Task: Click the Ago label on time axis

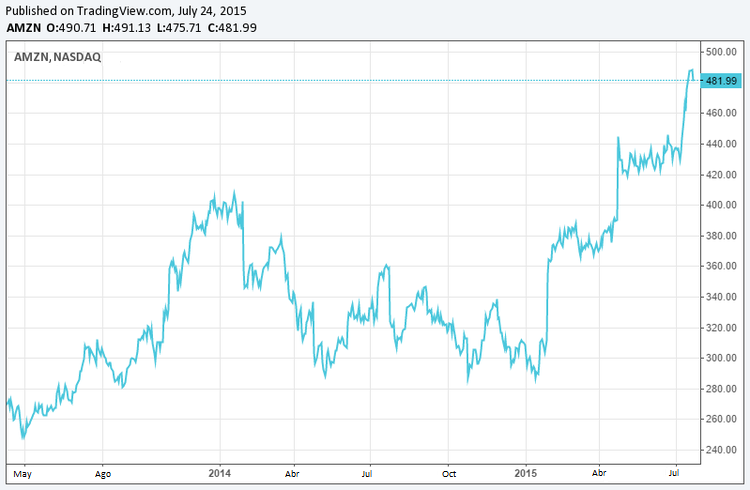Action: (x=102, y=471)
